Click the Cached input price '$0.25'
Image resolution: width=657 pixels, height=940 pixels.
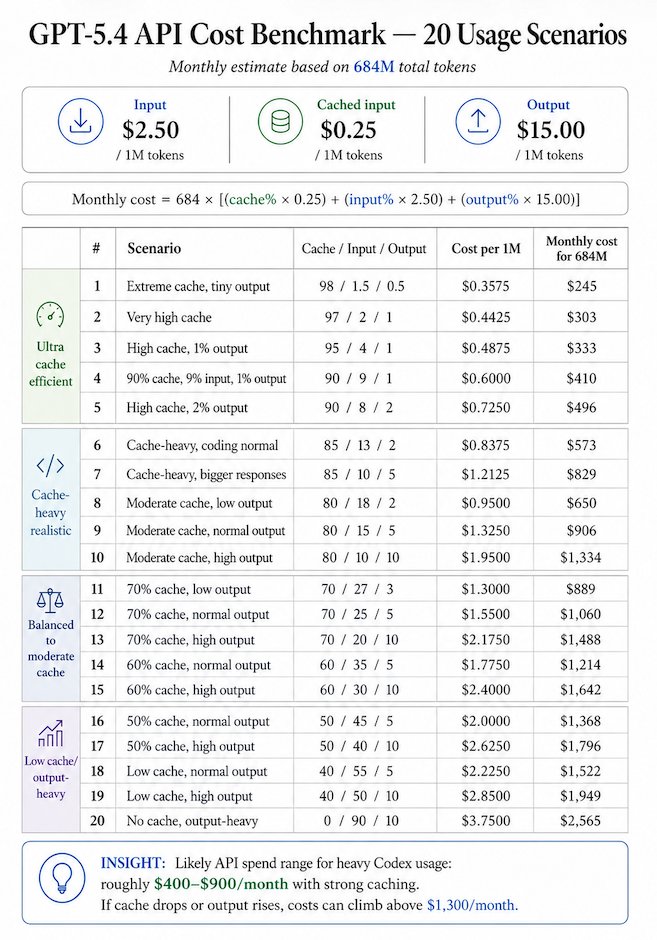pos(348,129)
